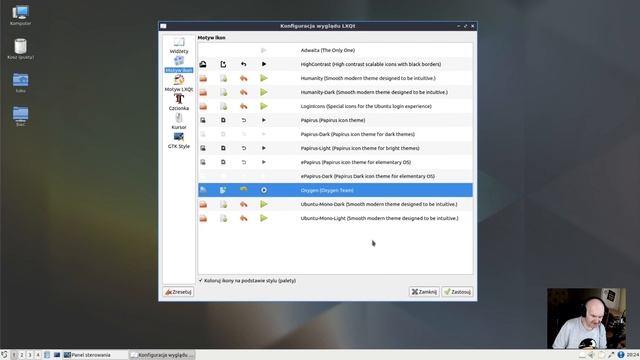The image size is (640, 360).
Task: Select the Ubuntu-Mono-Light icon theme row
Action: pyautogui.click(x=335, y=218)
